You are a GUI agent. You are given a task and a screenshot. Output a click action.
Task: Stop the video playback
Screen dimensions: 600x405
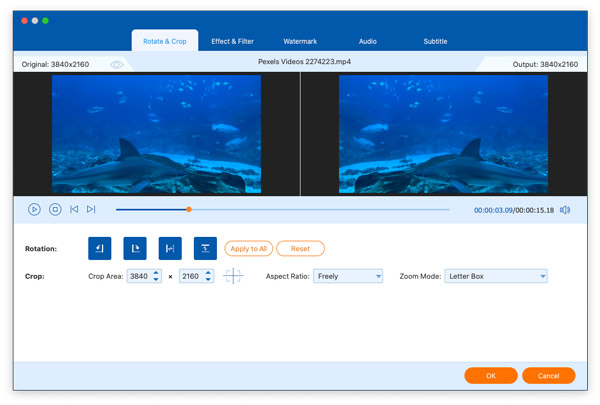click(x=55, y=209)
